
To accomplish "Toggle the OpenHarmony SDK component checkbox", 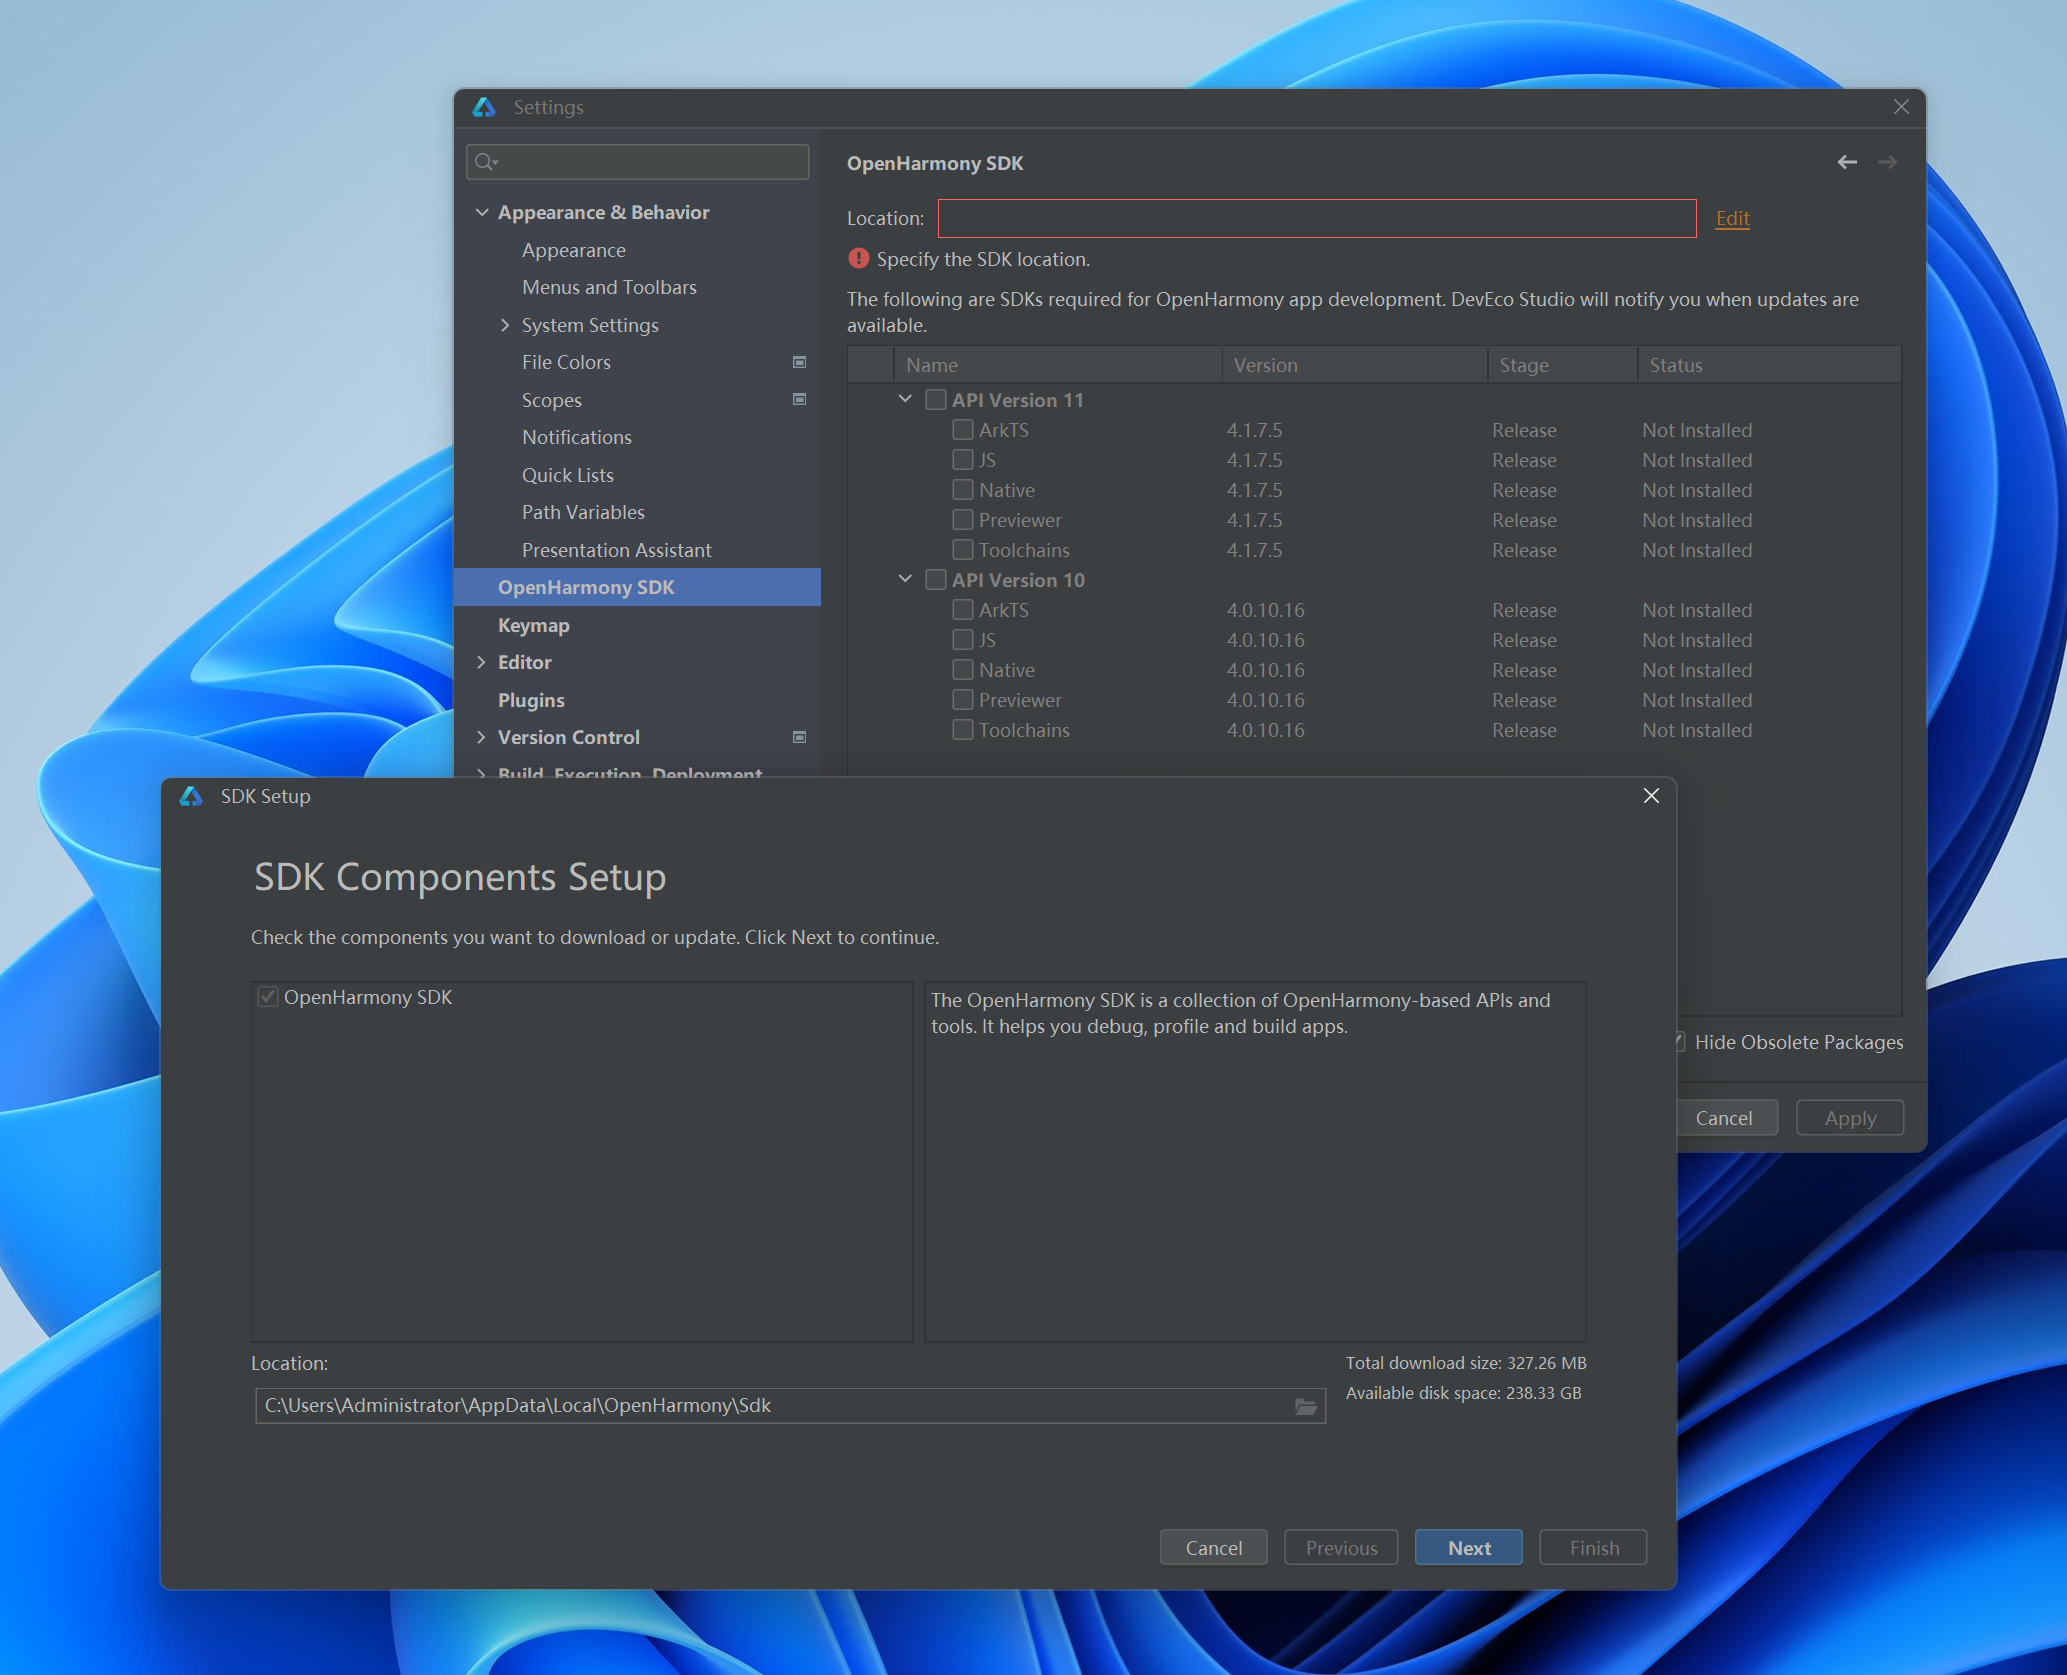I will pyautogui.click(x=268, y=997).
